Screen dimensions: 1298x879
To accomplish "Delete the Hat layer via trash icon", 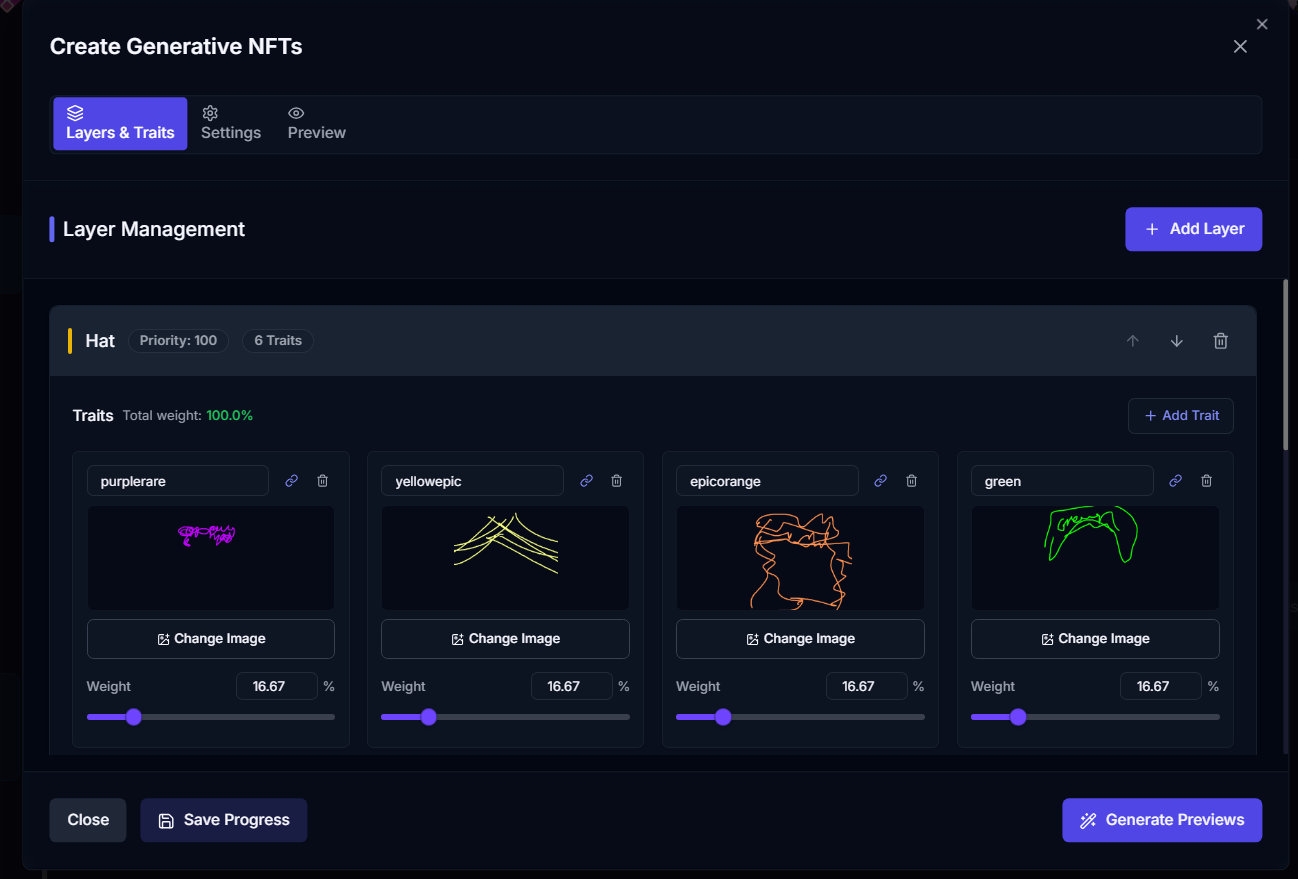I will [x=1220, y=341].
